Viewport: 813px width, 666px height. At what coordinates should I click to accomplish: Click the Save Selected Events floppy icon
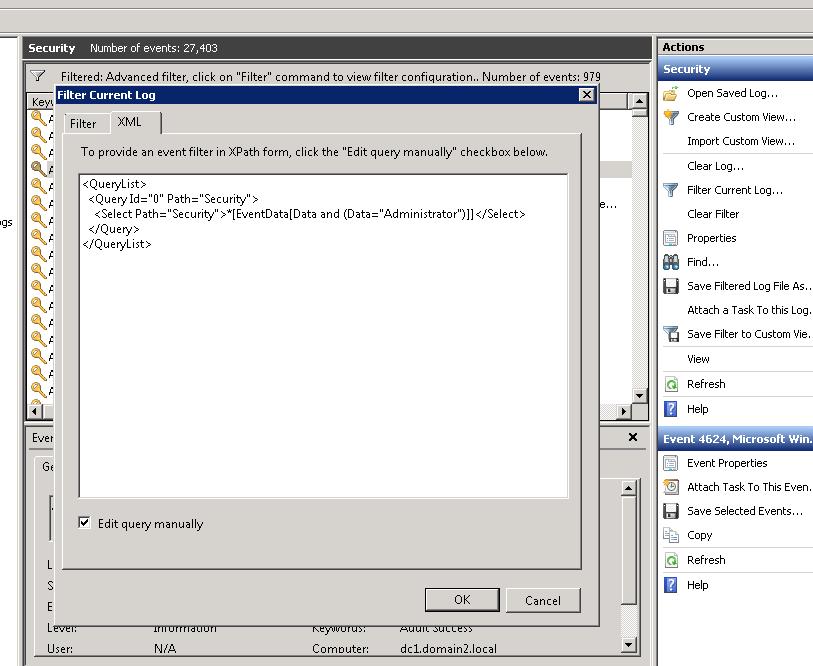670,511
